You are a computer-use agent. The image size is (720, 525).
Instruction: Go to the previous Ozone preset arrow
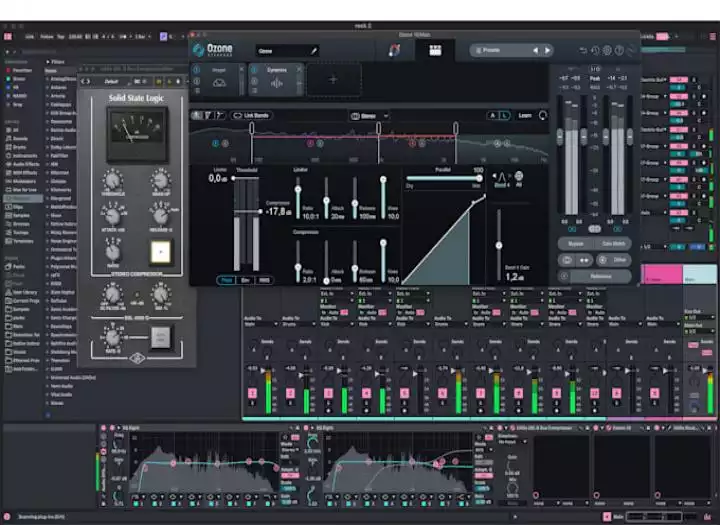click(x=535, y=50)
